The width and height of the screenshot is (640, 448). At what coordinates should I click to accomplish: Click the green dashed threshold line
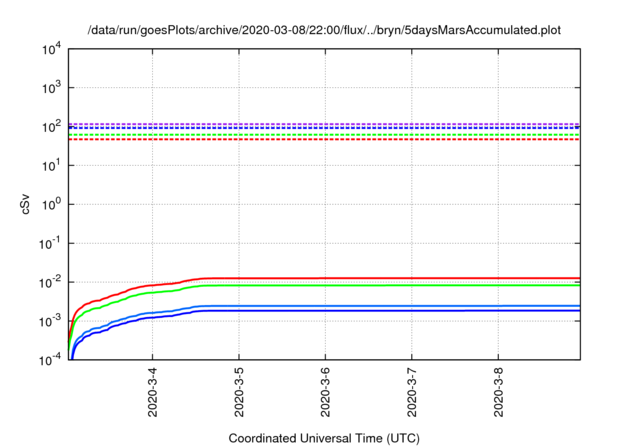[324, 135]
